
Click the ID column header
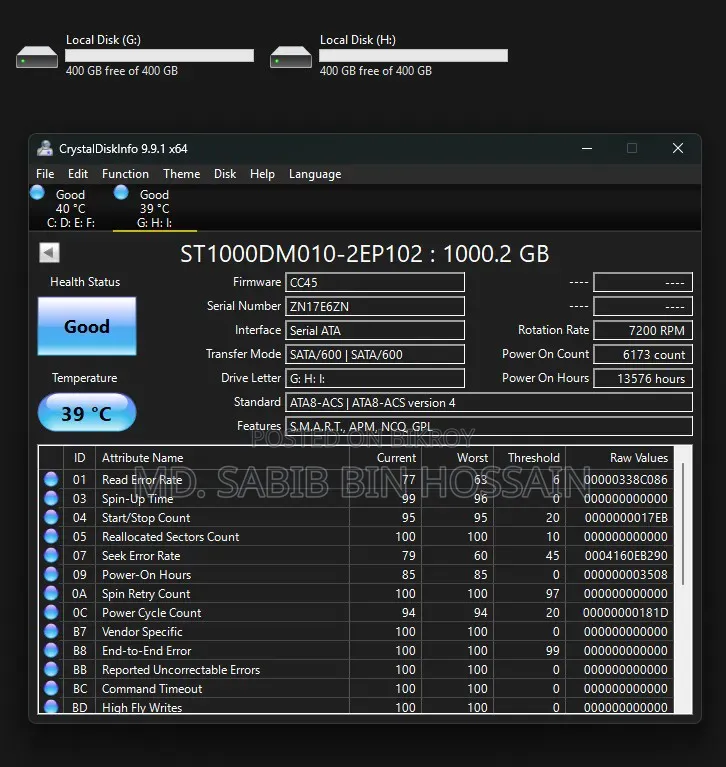click(79, 458)
